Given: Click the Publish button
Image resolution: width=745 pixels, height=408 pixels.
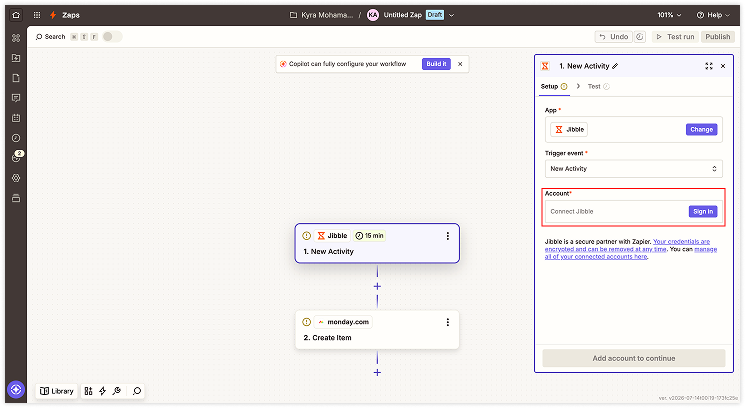Looking at the screenshot, I should pyautogui.click(x=717, y=37).
